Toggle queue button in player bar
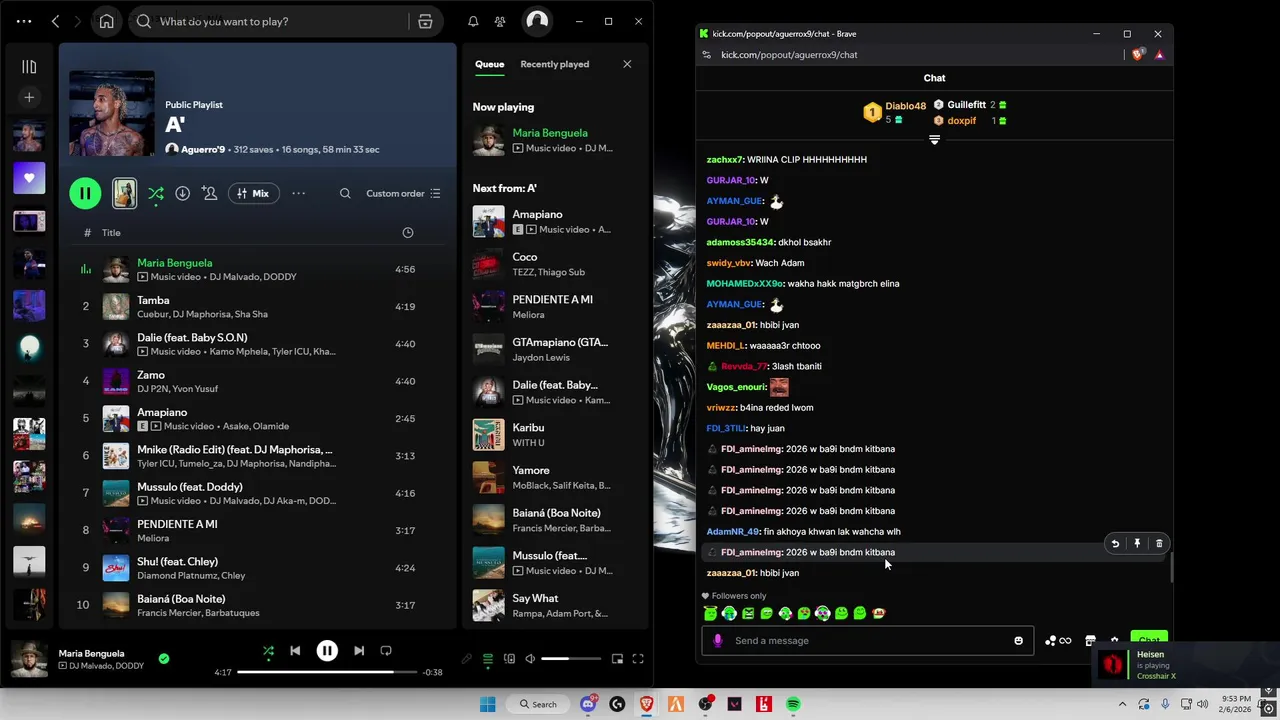Viewport: 1280px width, 720px height. pos(488,659)
